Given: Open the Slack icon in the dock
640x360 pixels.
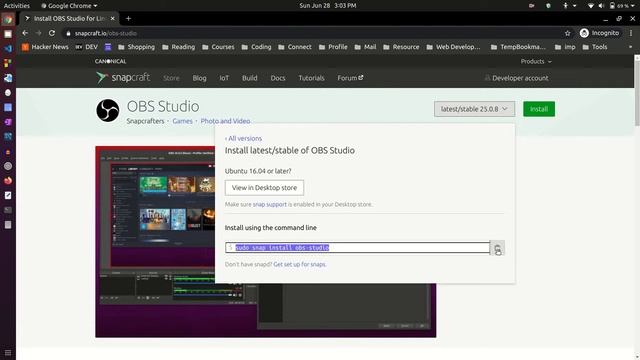Looking at the screenshot, I should [x=8, y=63].
